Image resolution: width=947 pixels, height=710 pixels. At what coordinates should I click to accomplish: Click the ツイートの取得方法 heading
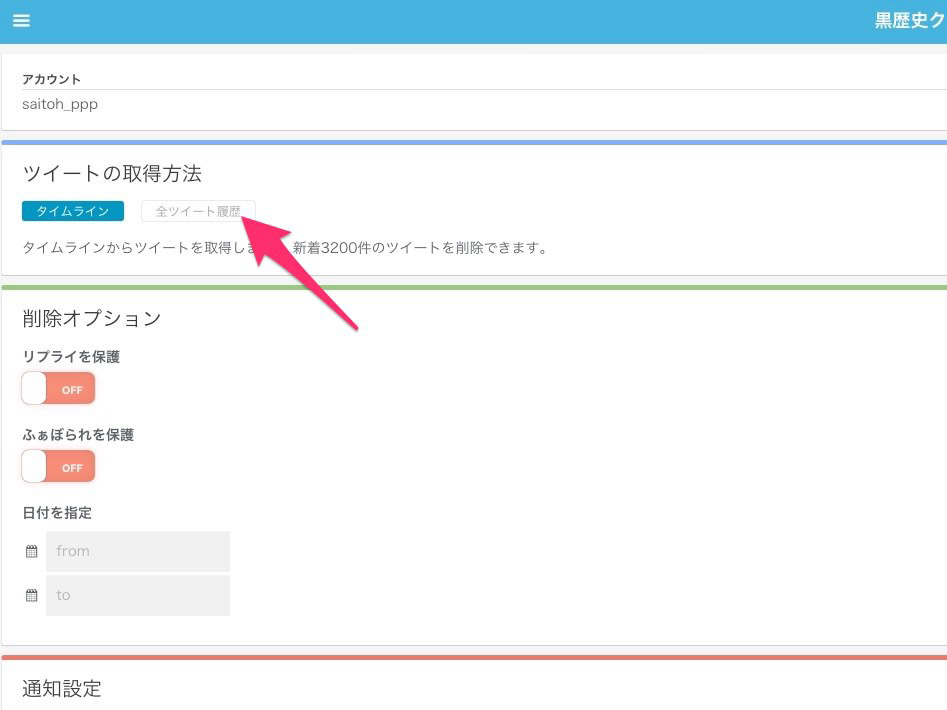pos(112,174)
